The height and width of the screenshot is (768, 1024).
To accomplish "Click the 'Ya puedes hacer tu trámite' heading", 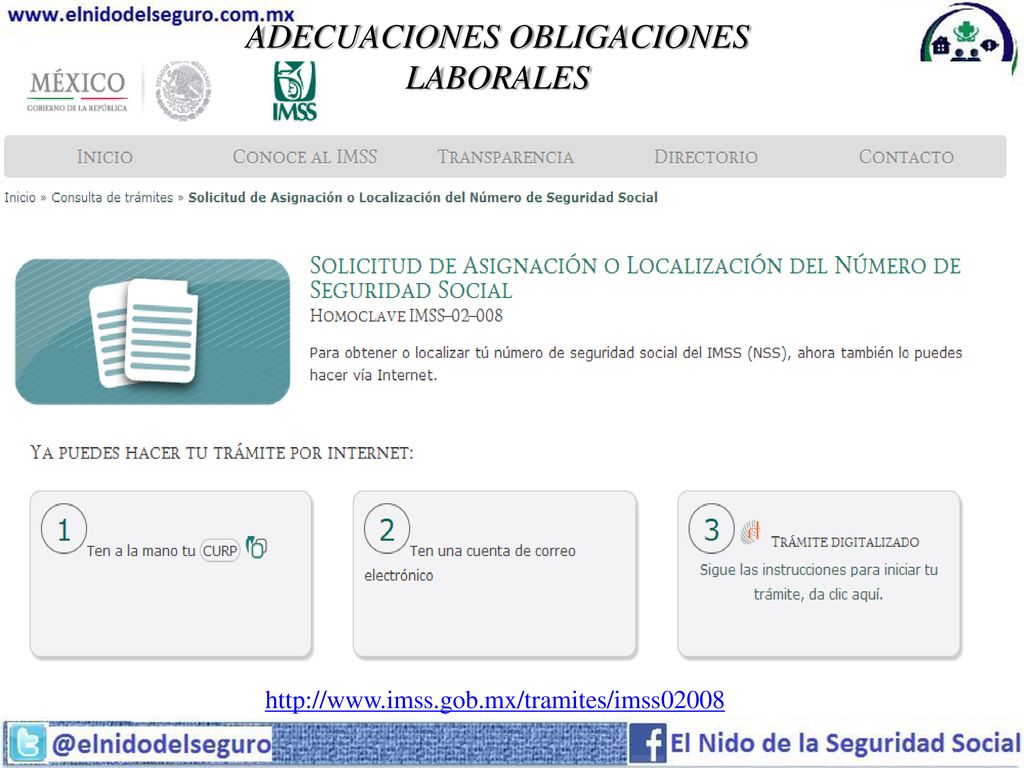I will [x=222, y=453].
